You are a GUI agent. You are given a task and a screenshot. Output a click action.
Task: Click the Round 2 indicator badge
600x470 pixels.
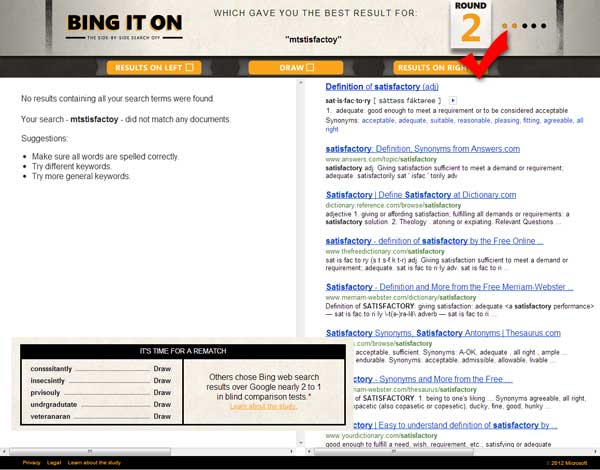tap(471, 23)
